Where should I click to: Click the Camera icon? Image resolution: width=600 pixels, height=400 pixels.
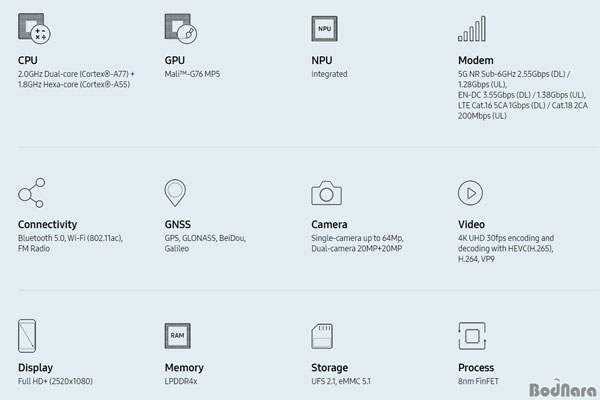coord(326,193)
